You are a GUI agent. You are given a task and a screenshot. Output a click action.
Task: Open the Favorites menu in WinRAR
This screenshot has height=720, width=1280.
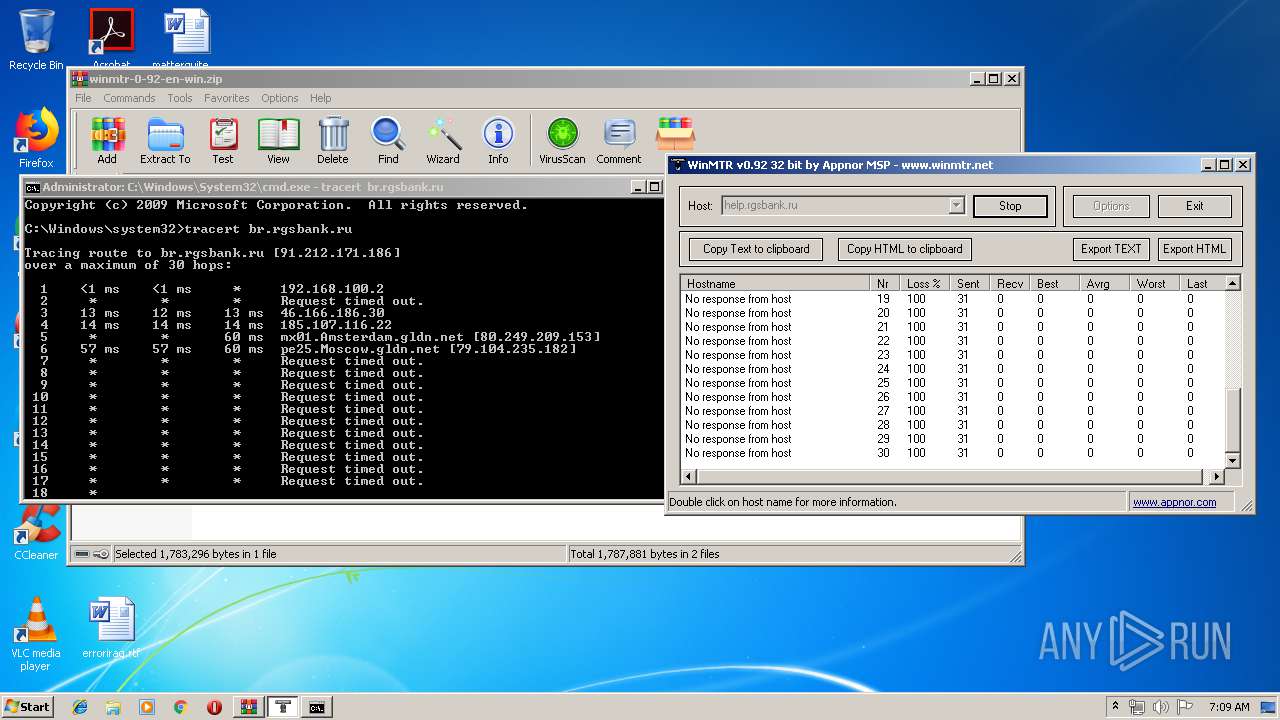(227, 98)
